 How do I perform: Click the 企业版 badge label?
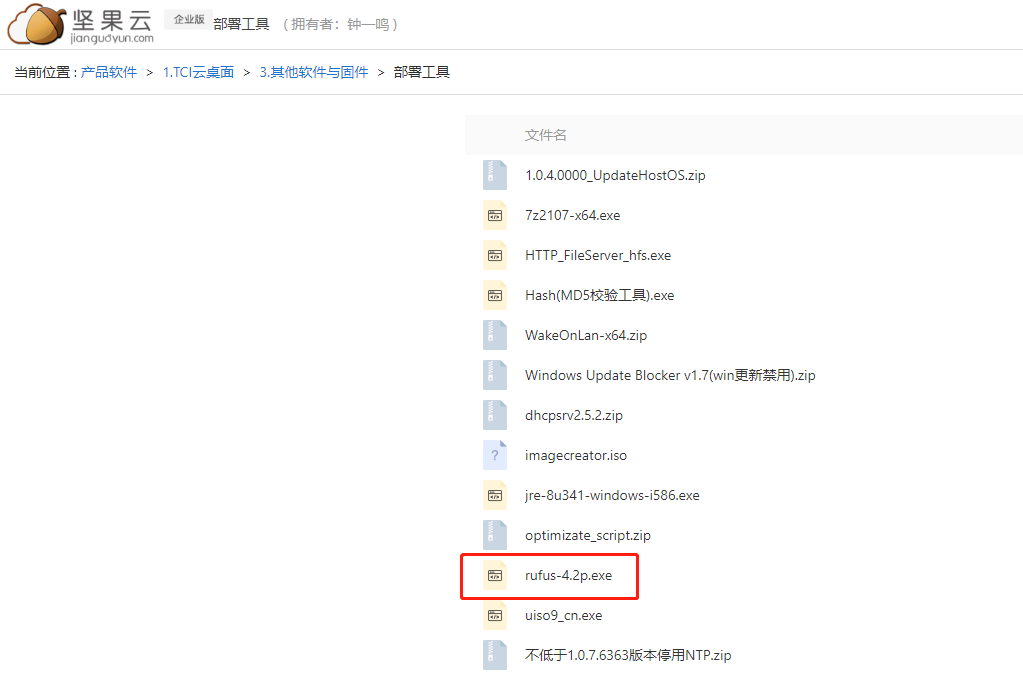[x=189, y=20]
